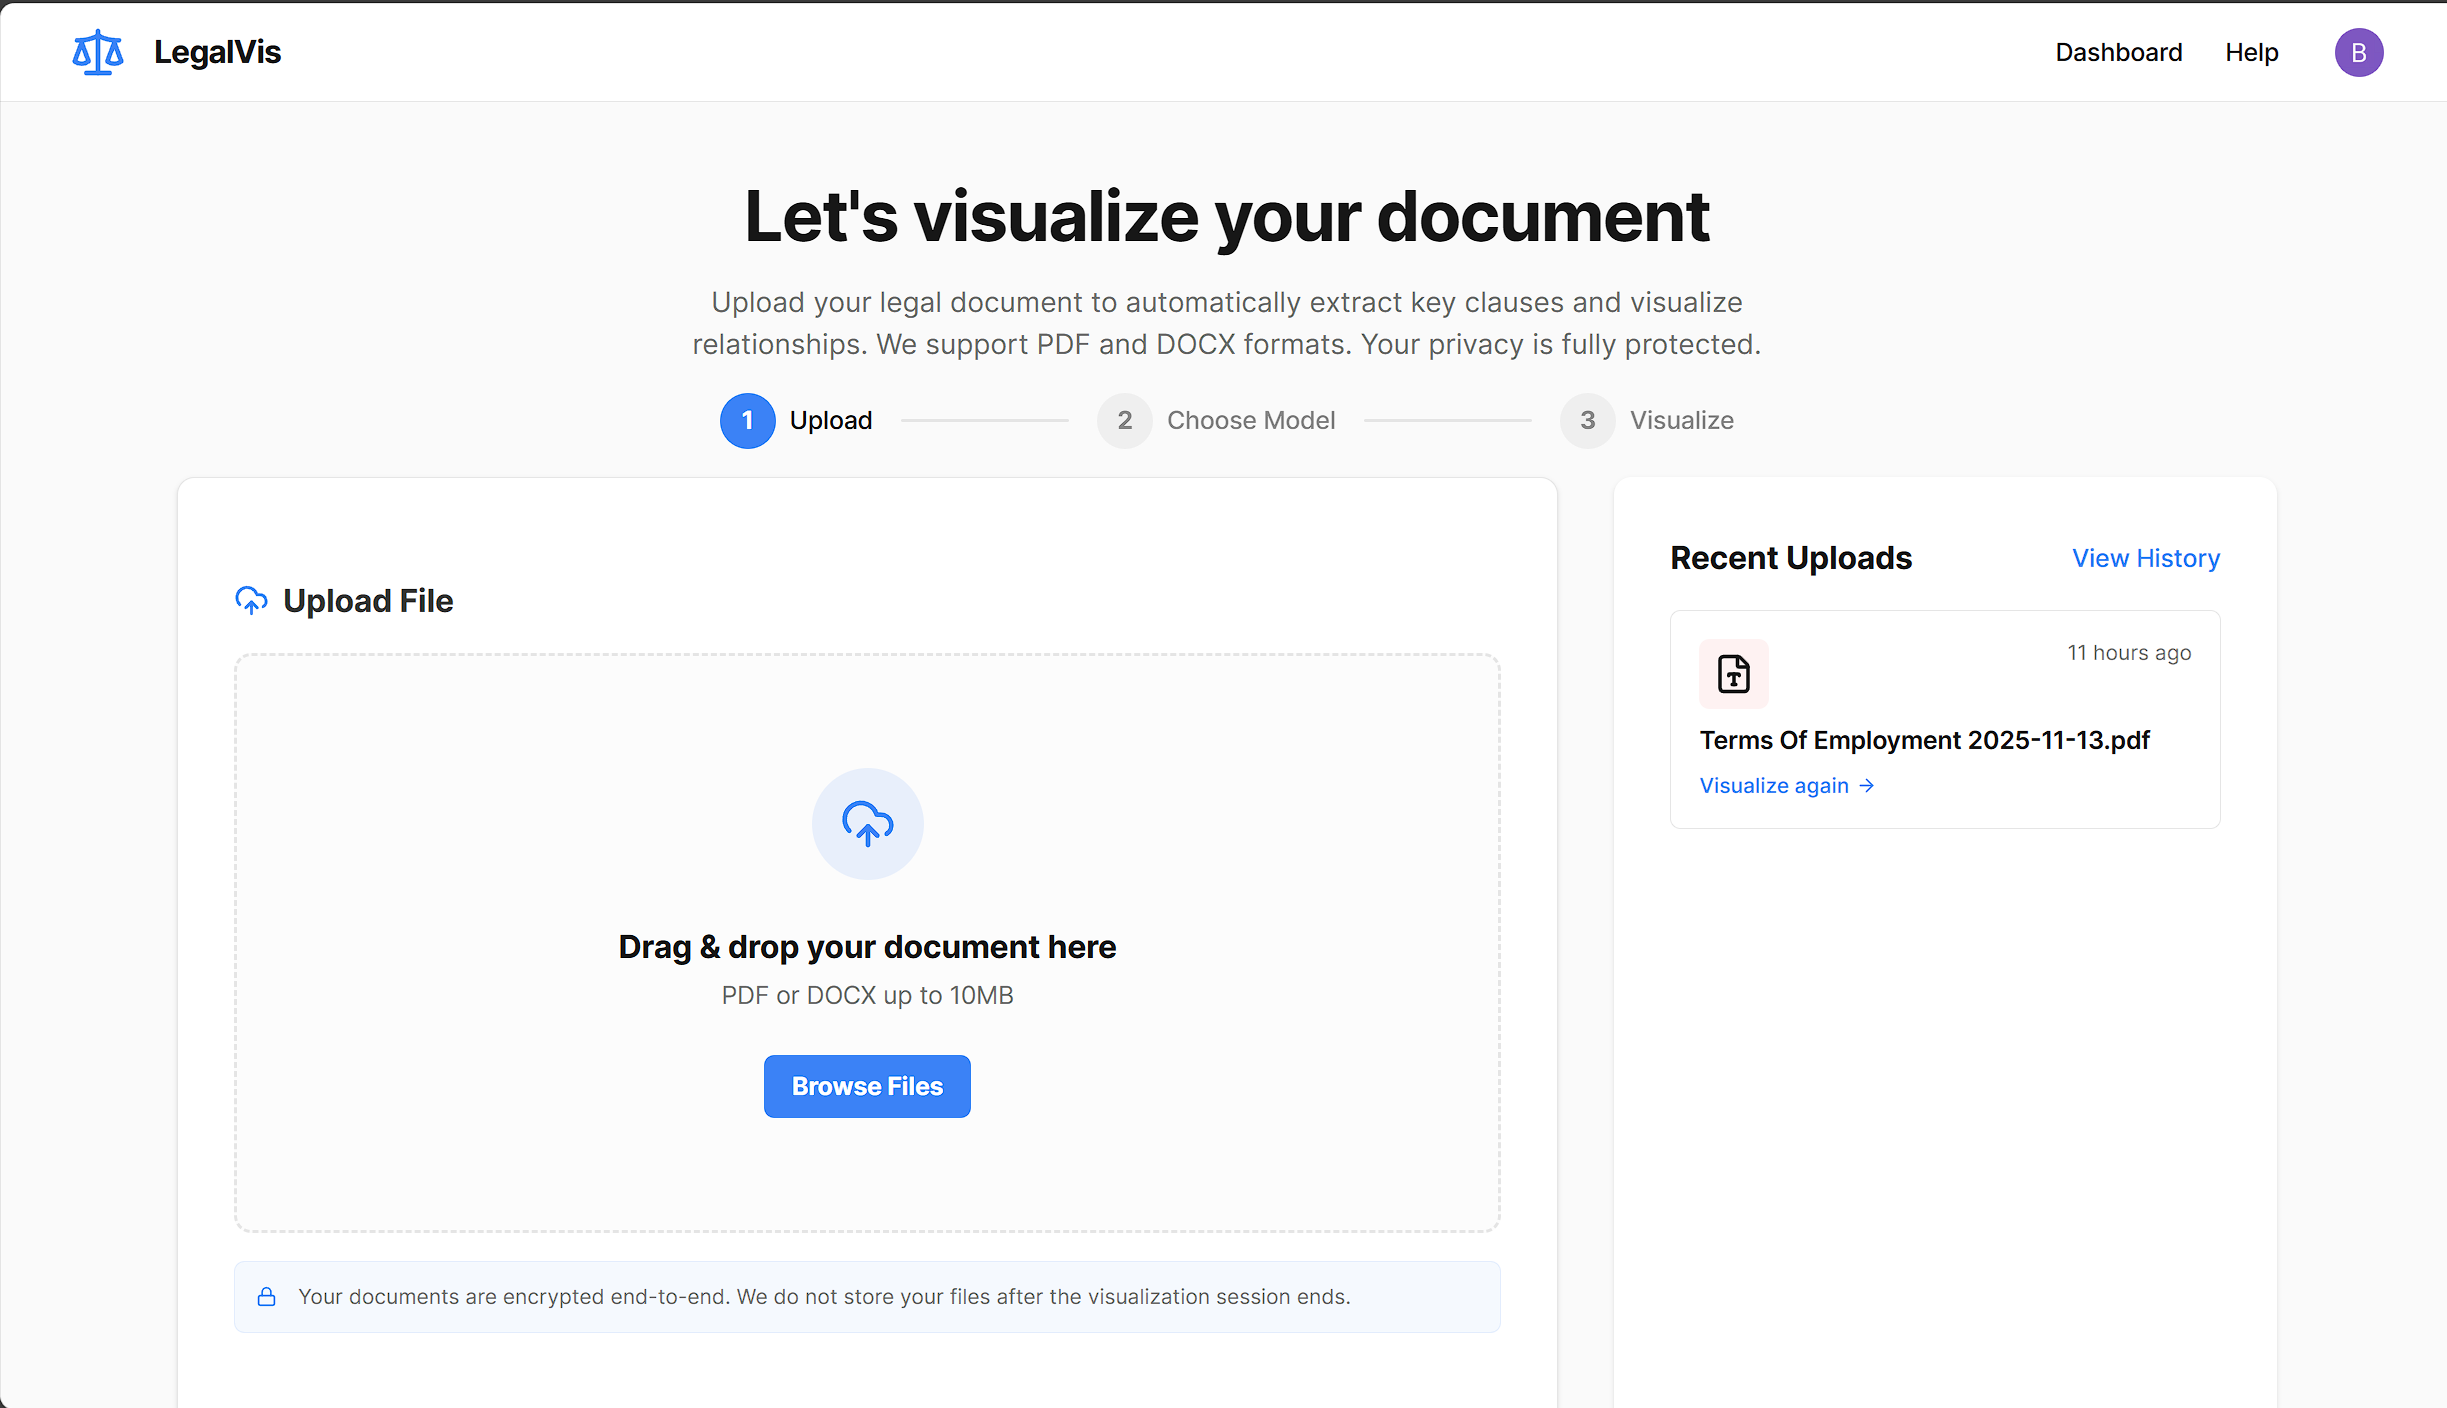Open the user avatar B menu
This screenshot has height=1408, width=2447.
tap(2358, 52)
